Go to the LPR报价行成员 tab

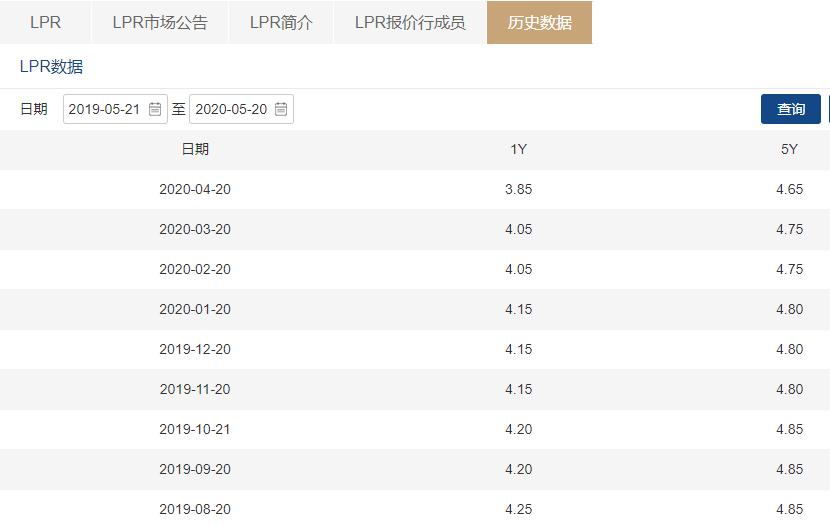click(410, 22)
